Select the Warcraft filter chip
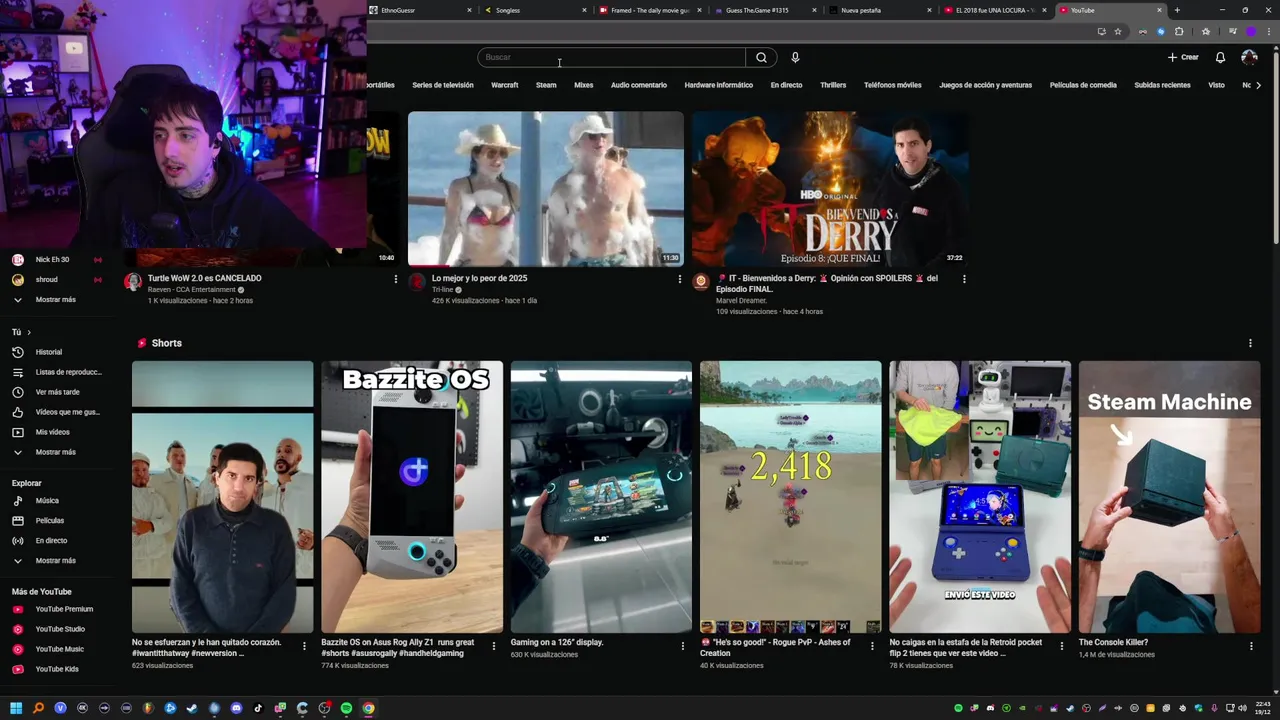Viewport: 1280px width, 720px height. [504, 85]
